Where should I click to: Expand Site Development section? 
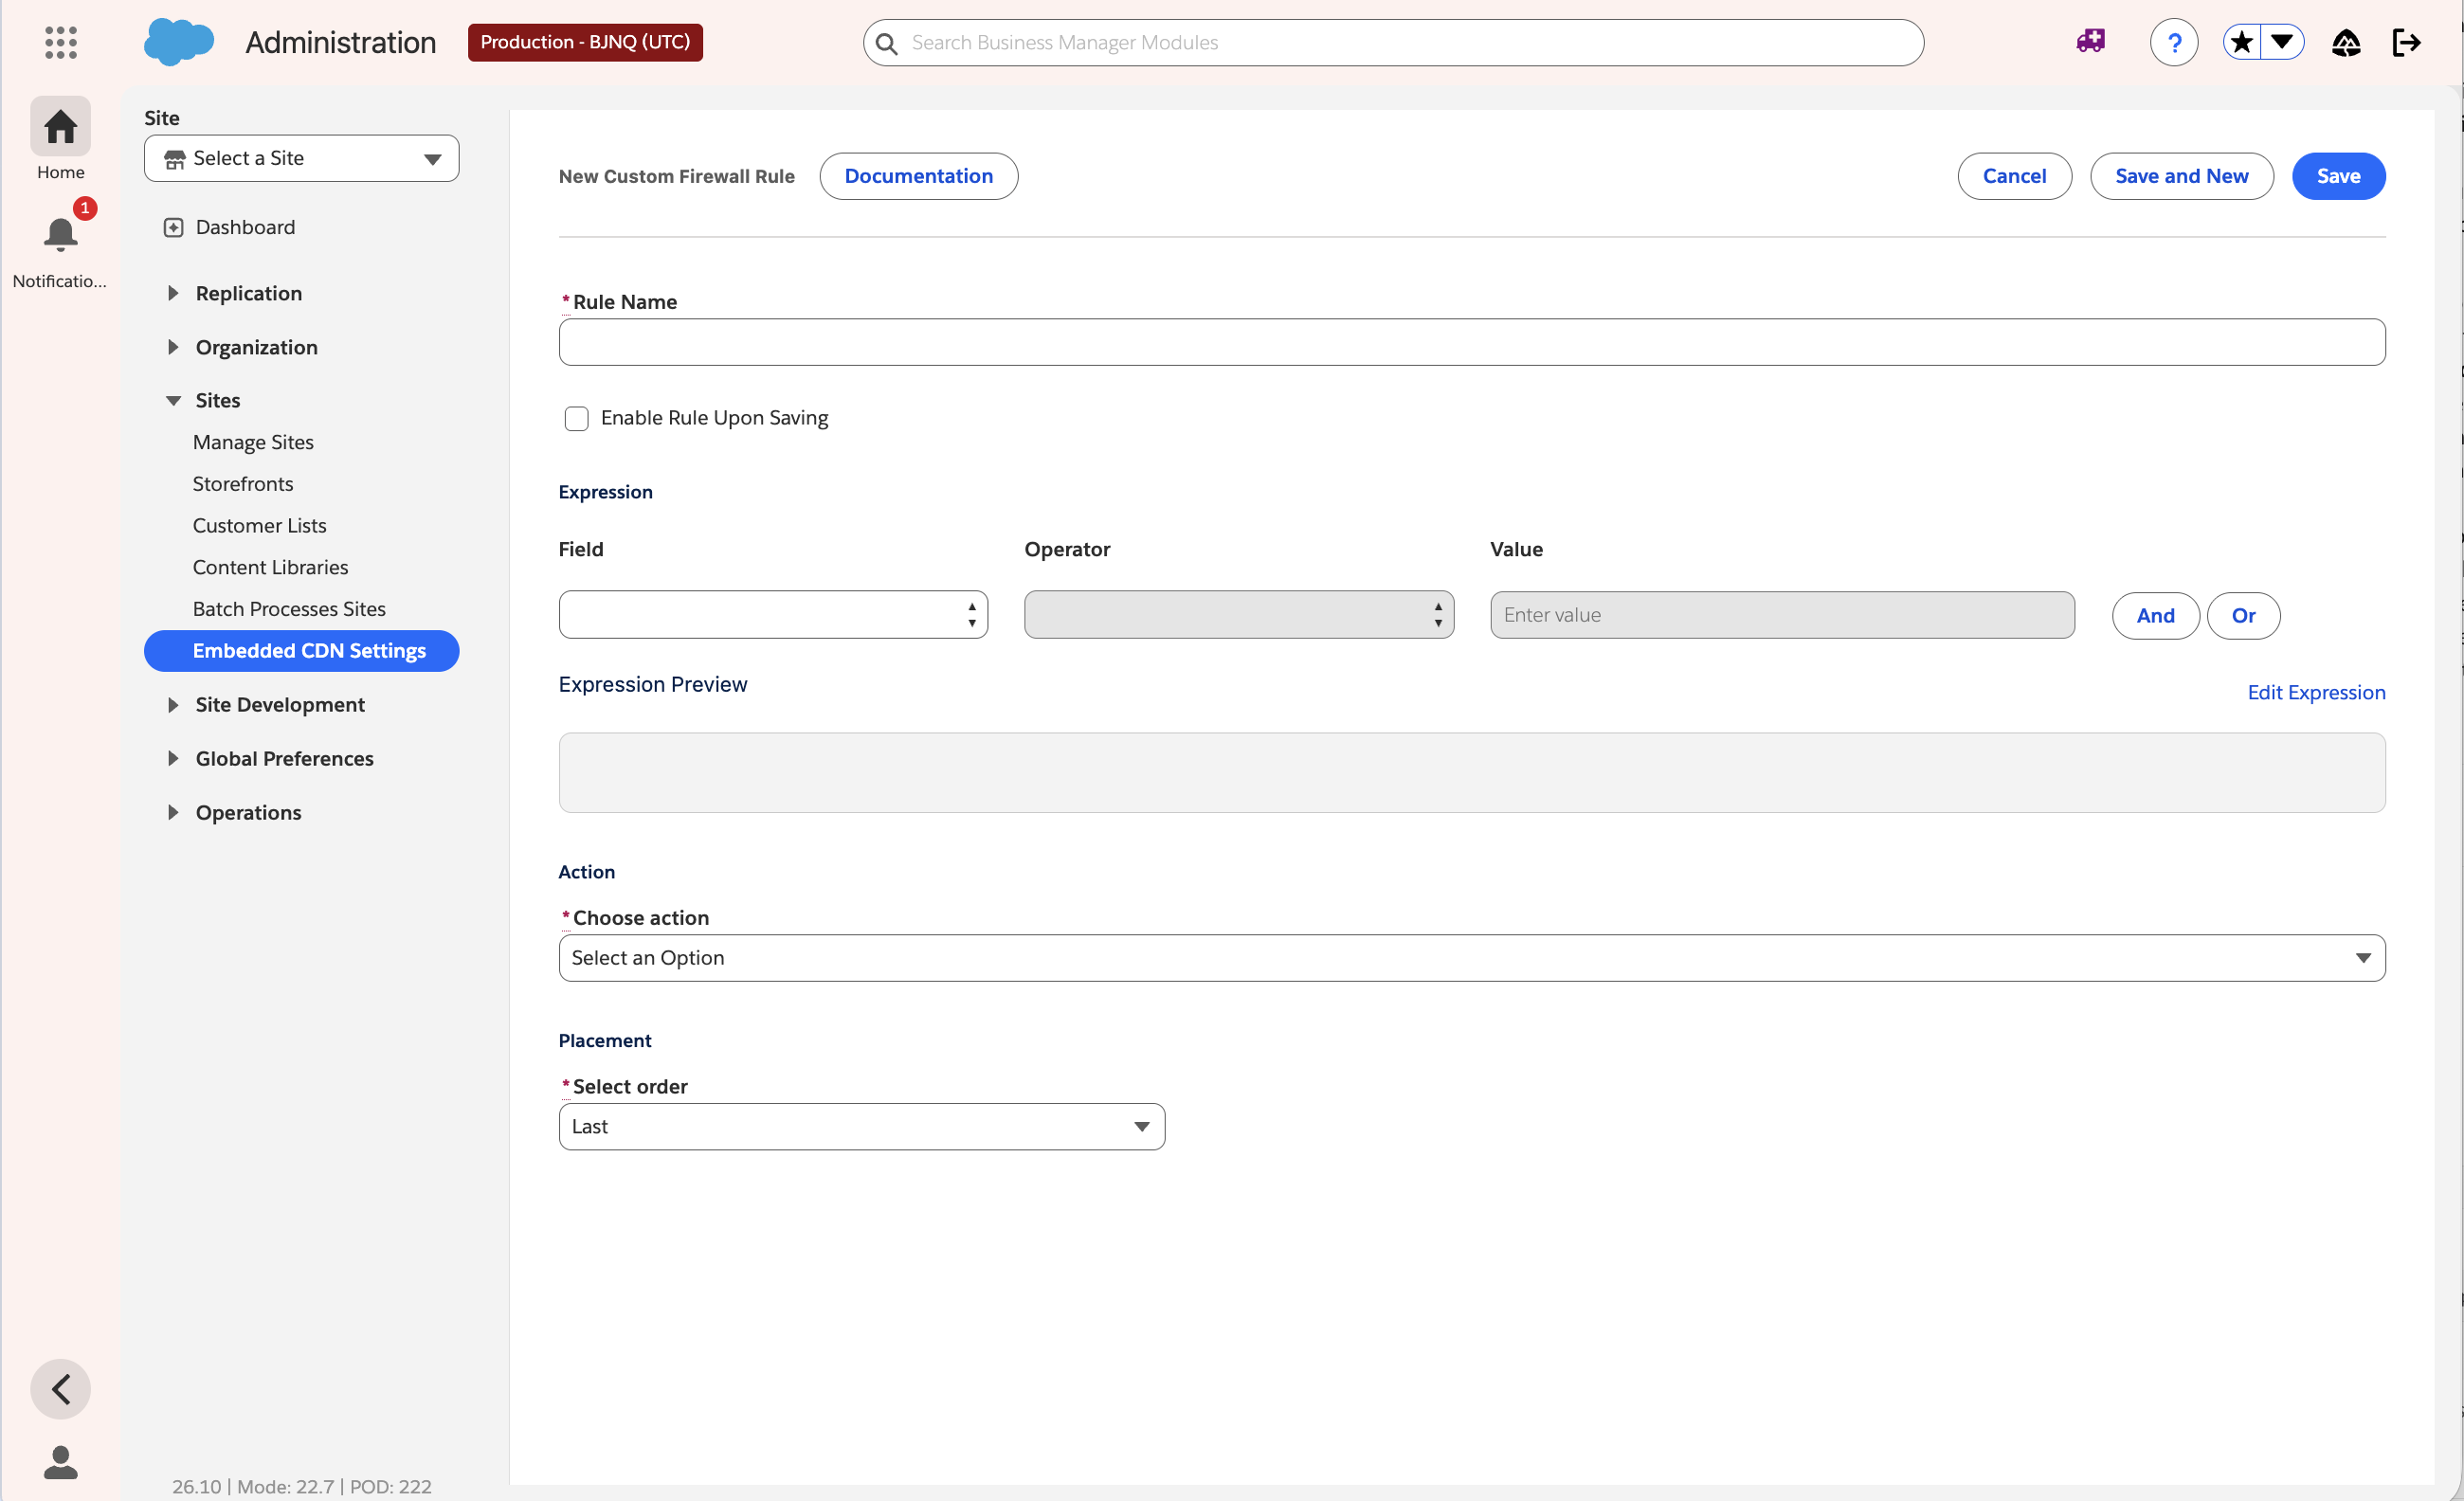coord(173,705)
